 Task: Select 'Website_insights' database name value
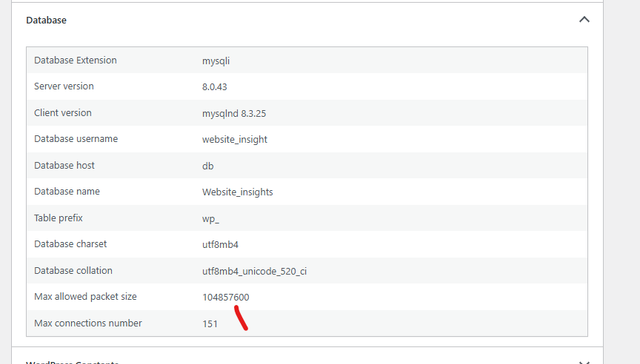(238, 192)
